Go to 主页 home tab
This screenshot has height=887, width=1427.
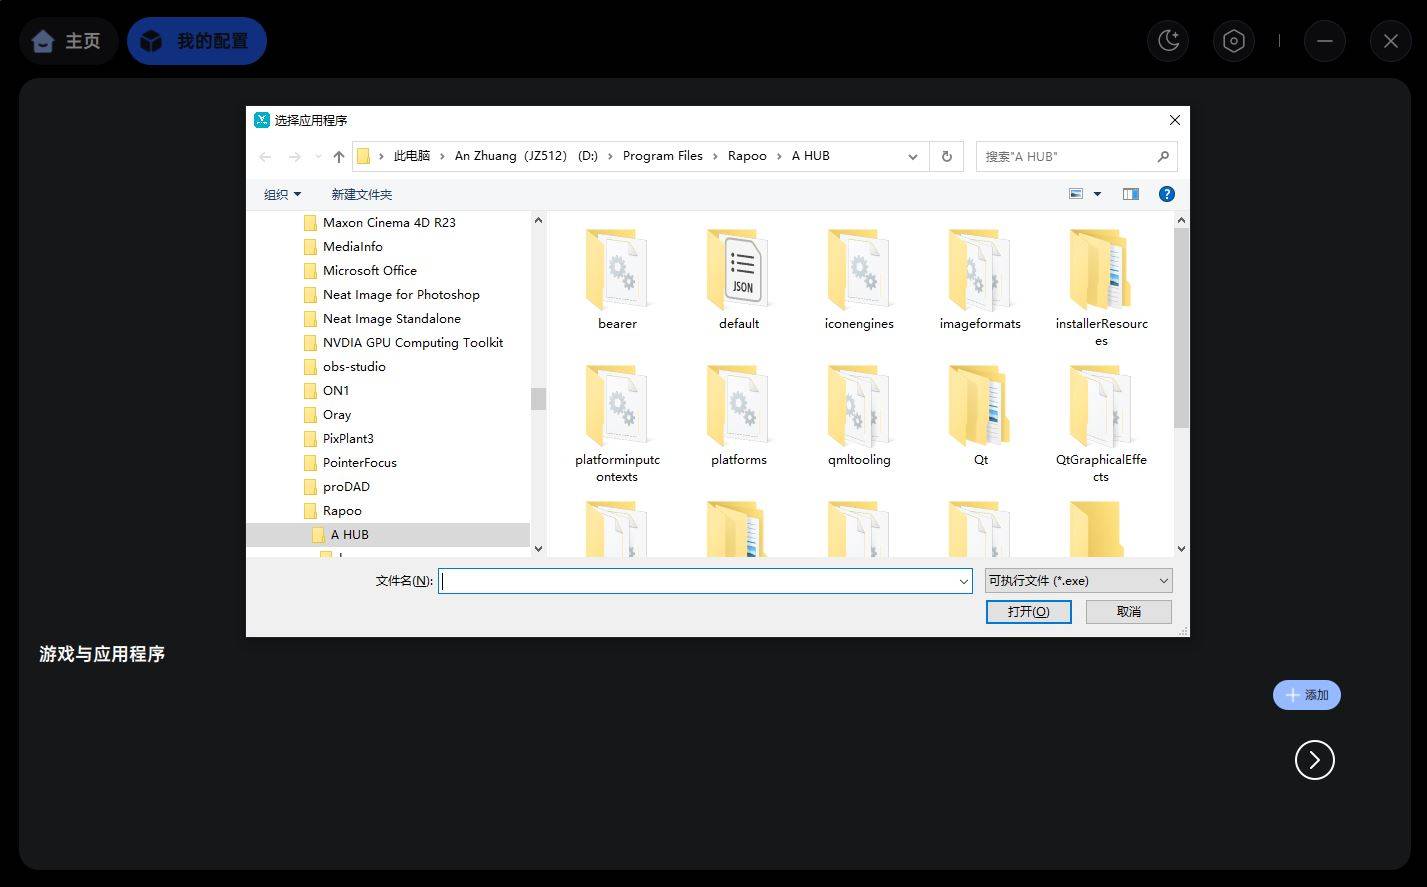pyautogui.click(x=68, y=41)
